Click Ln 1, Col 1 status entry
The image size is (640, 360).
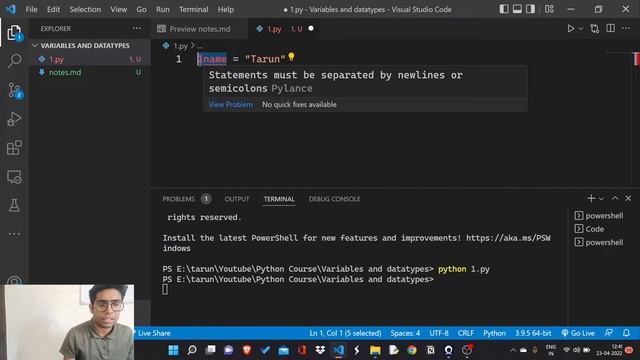coord(345,333)
